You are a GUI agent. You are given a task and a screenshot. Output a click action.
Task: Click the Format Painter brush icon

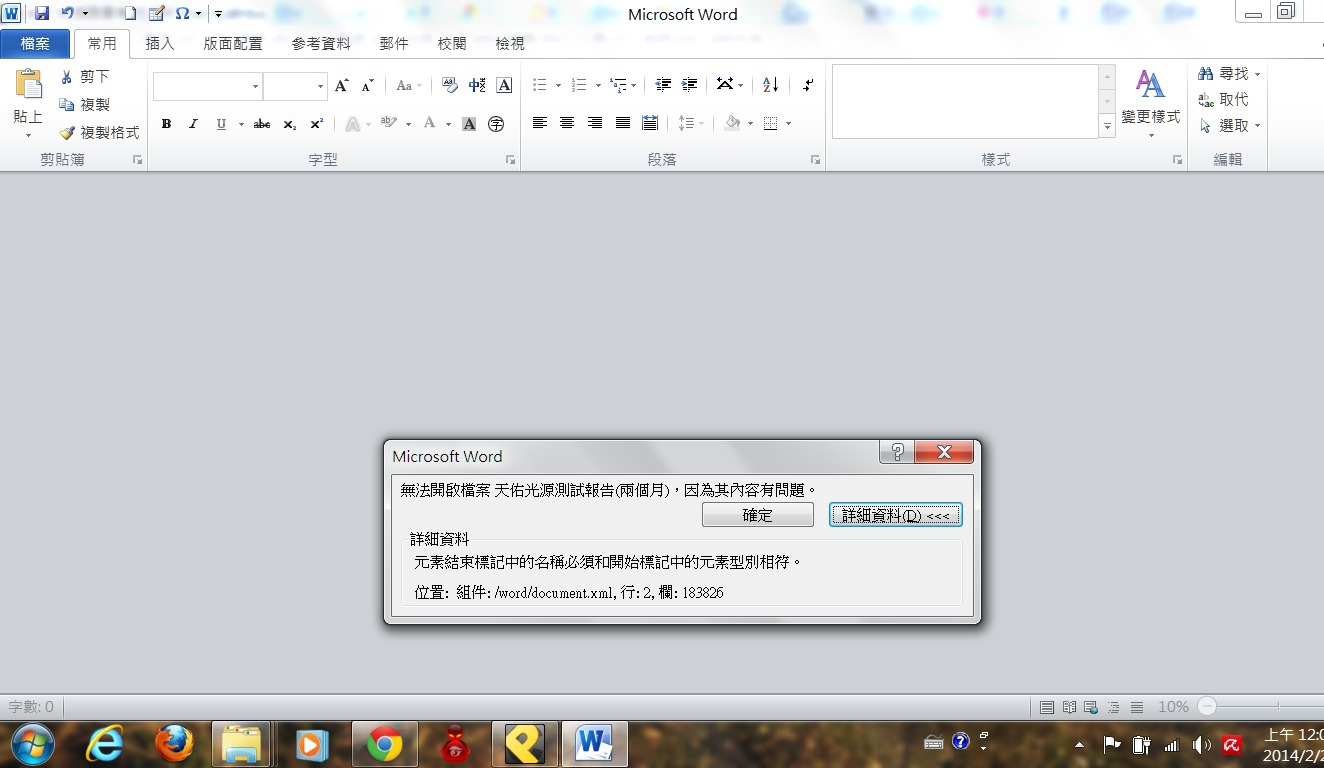click(67, 133)
